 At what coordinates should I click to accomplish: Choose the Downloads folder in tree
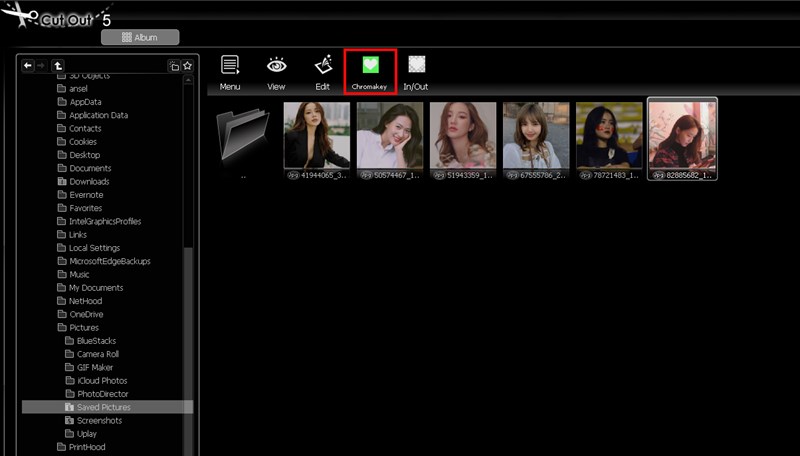click(89, 181)
